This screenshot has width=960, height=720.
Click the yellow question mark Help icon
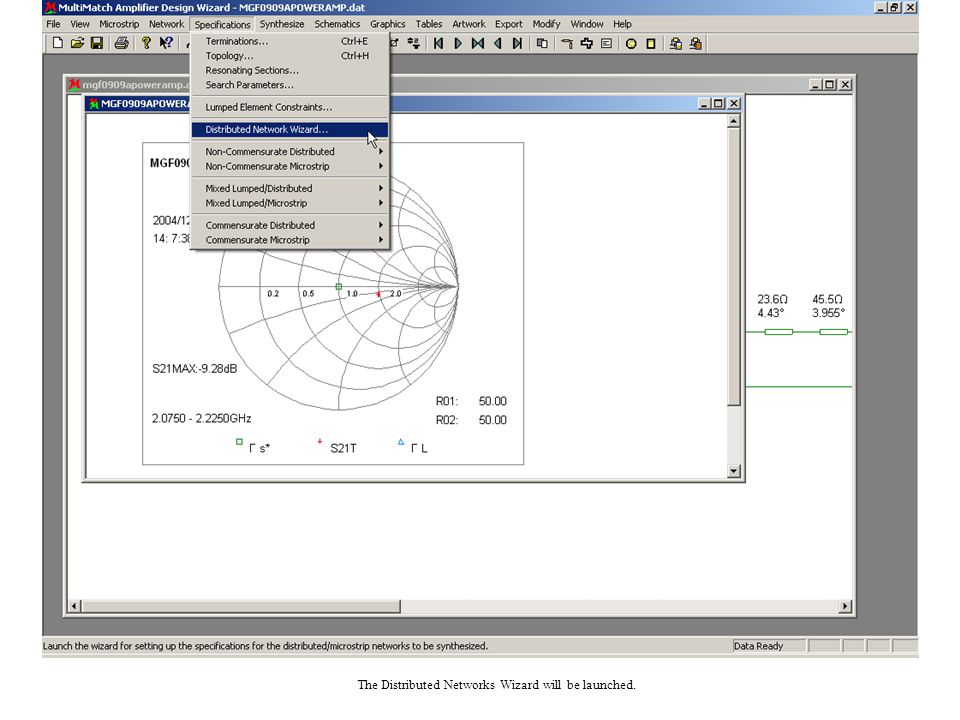[x=146, y=43]
